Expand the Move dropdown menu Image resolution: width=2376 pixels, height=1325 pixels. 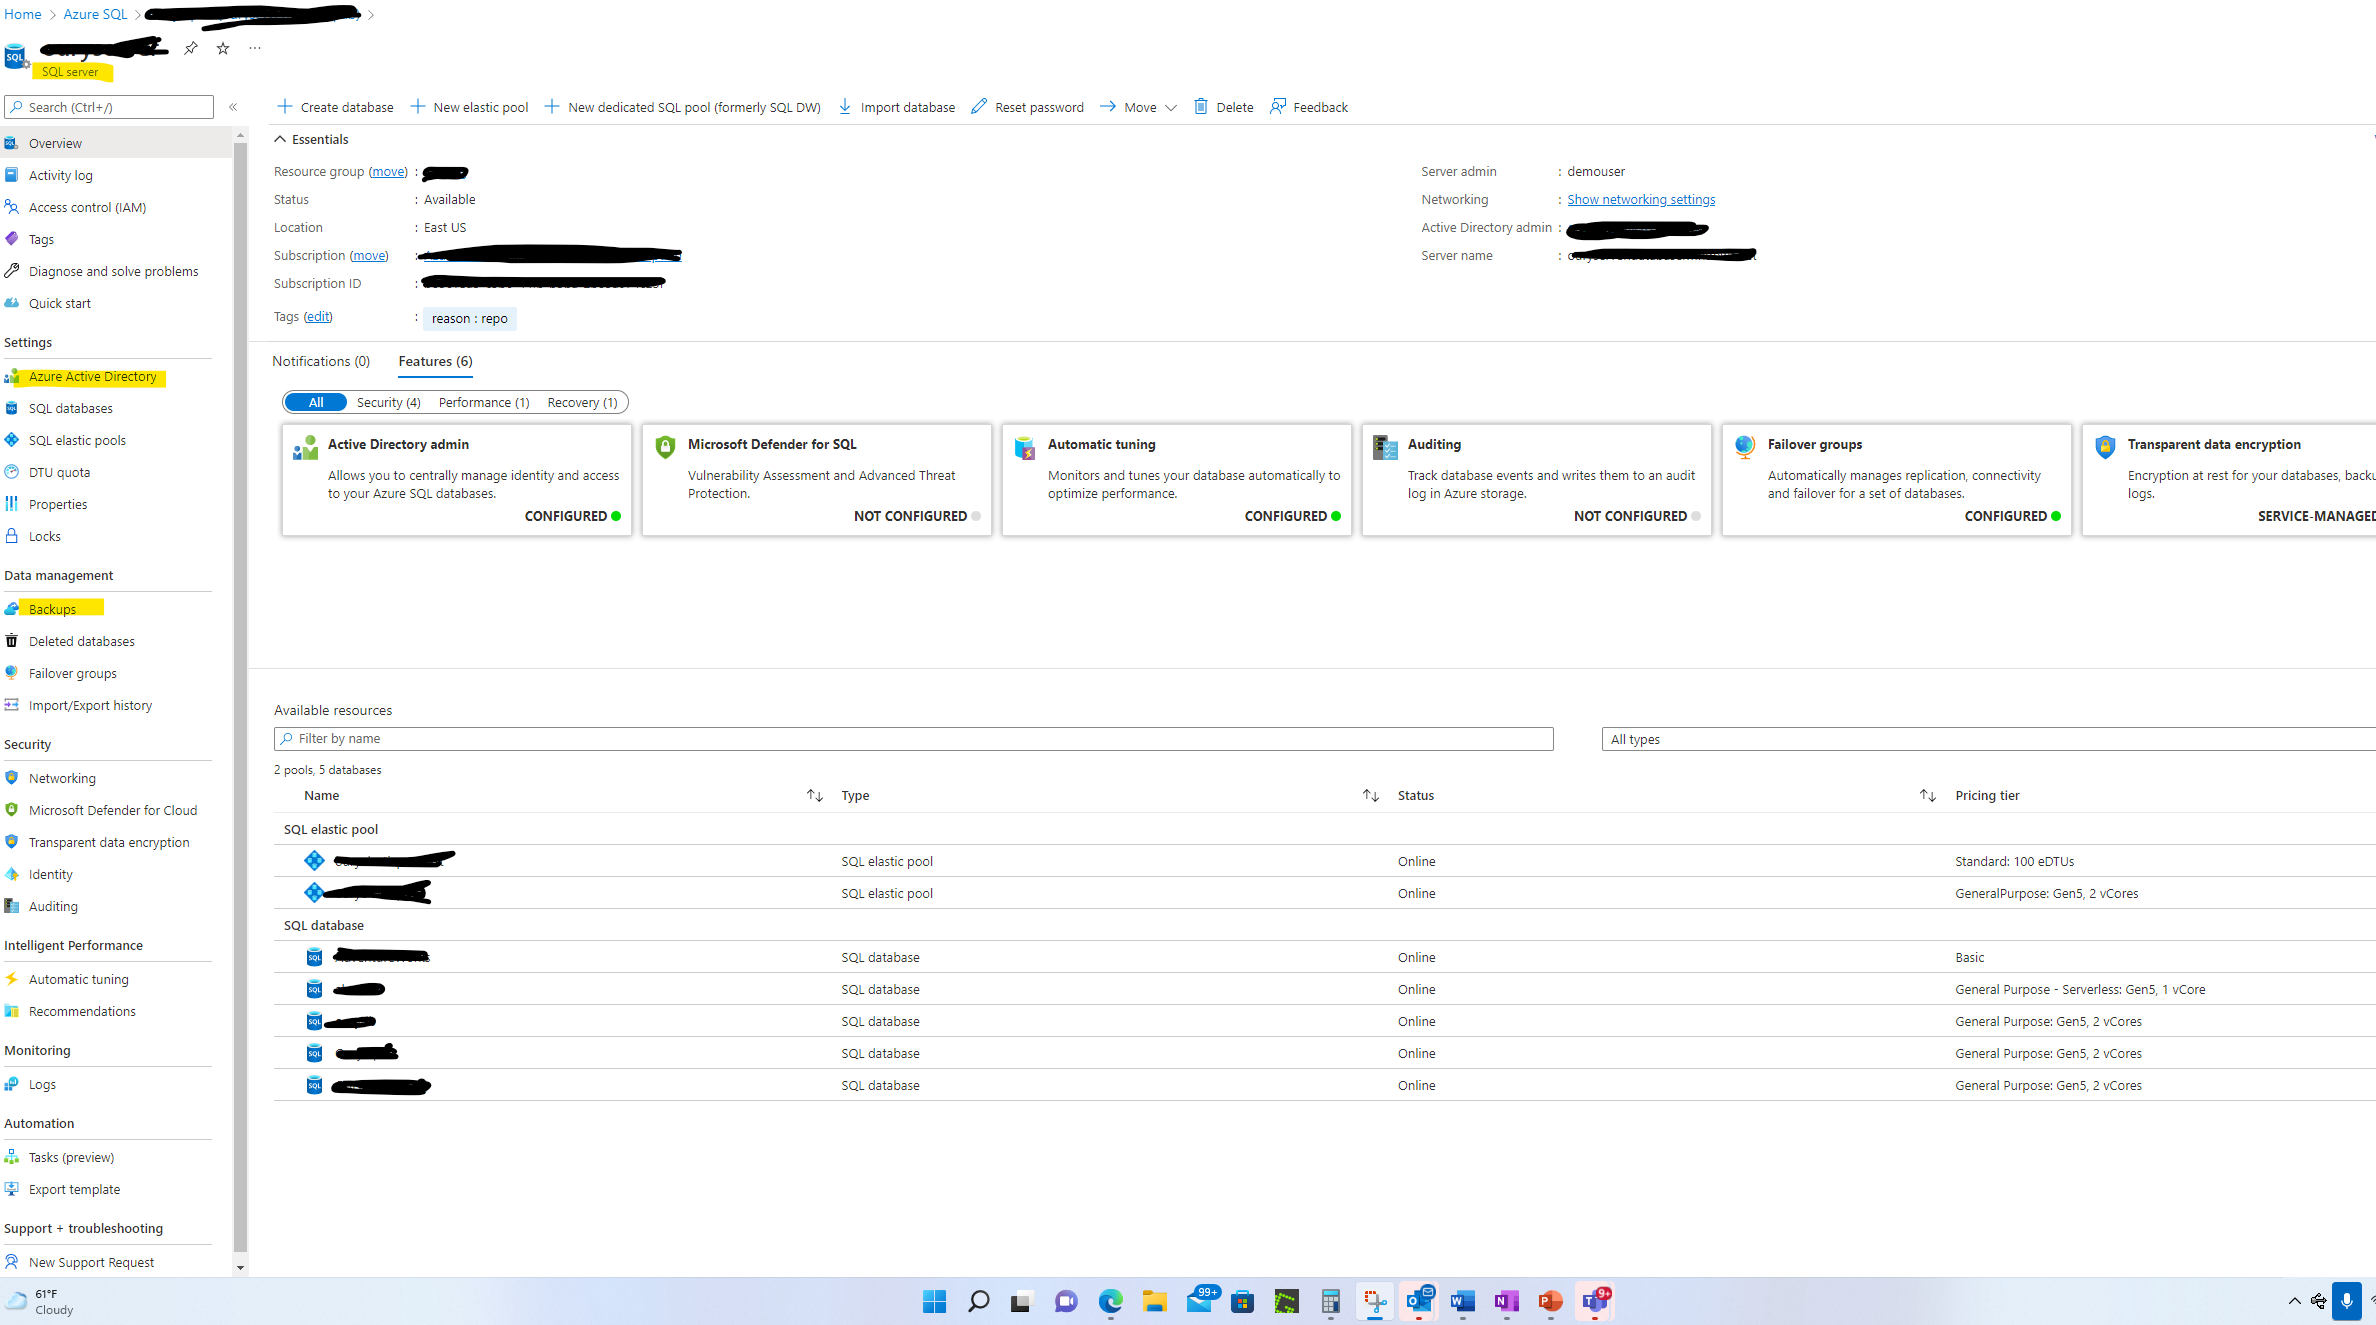[1170, 107]
